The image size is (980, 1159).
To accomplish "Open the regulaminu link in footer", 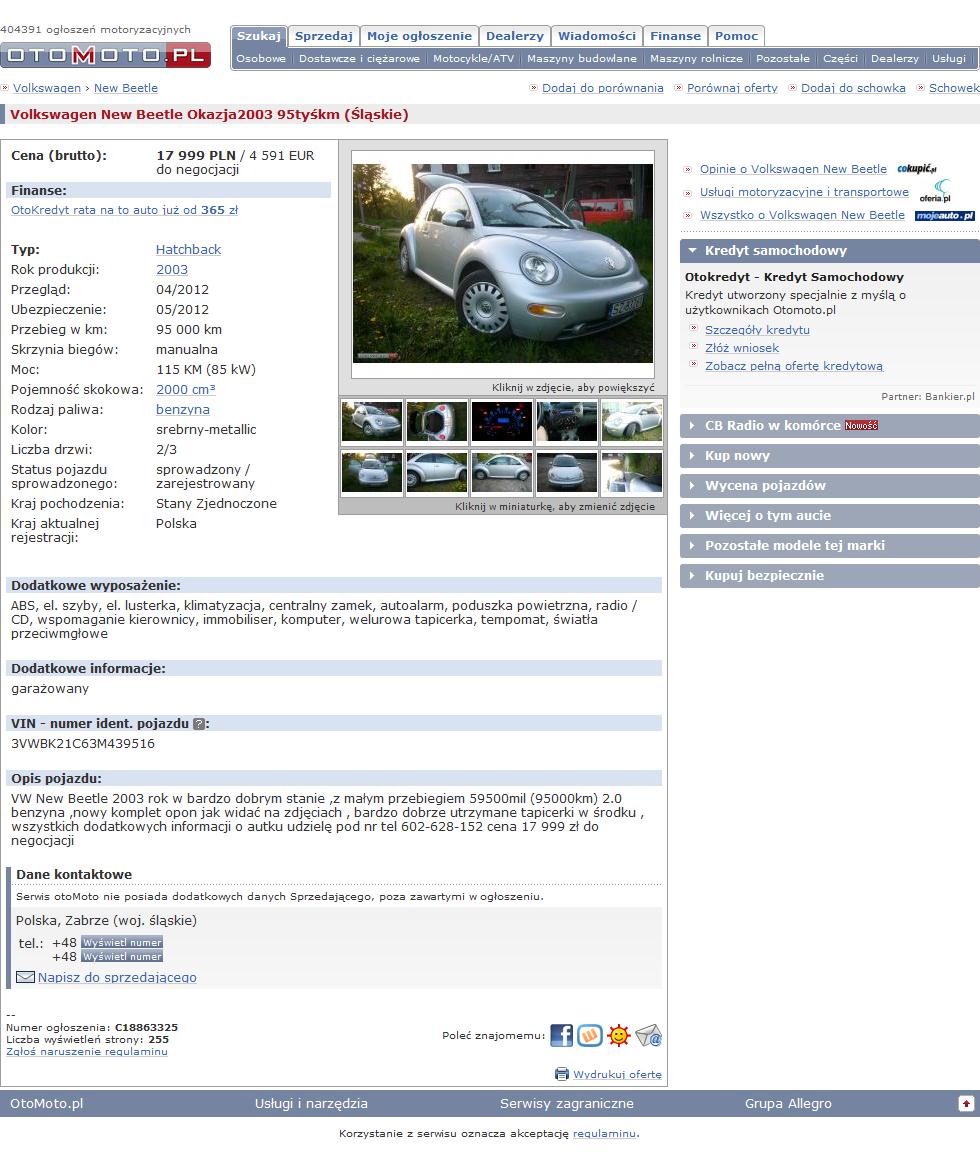I will (x=605, y=1134).
